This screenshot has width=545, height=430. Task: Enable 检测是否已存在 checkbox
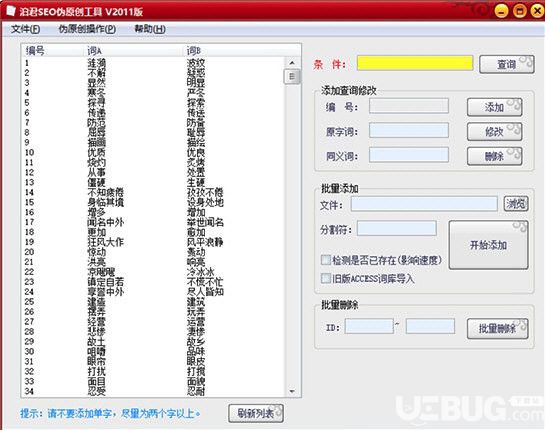(x=326, y=260)
